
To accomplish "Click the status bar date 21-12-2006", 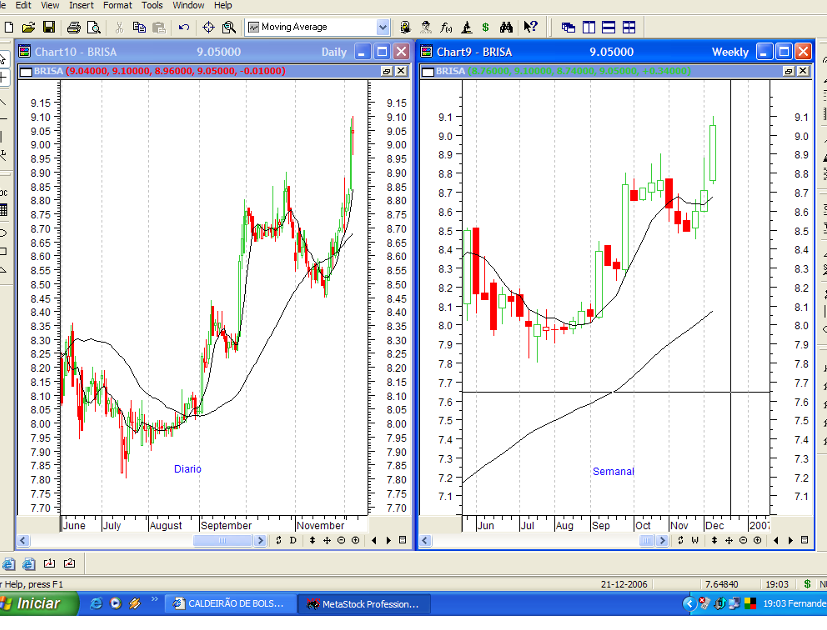I will click(x=624, y=585).
